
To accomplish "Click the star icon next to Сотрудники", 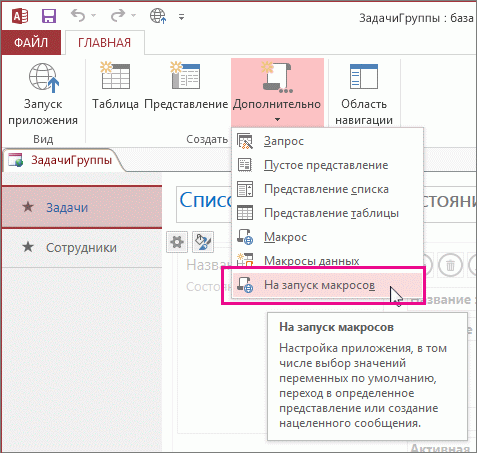I will [28, 247].
